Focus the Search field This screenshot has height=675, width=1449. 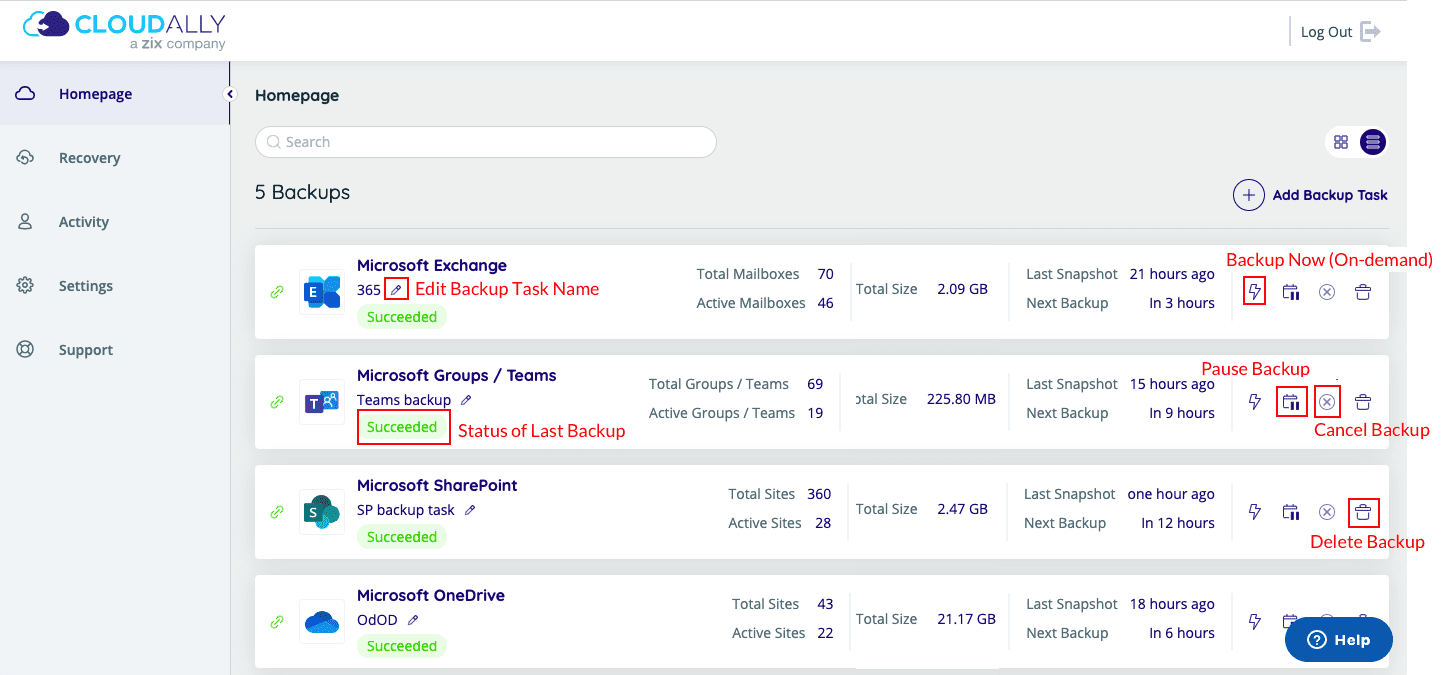[x=486, y=142]
